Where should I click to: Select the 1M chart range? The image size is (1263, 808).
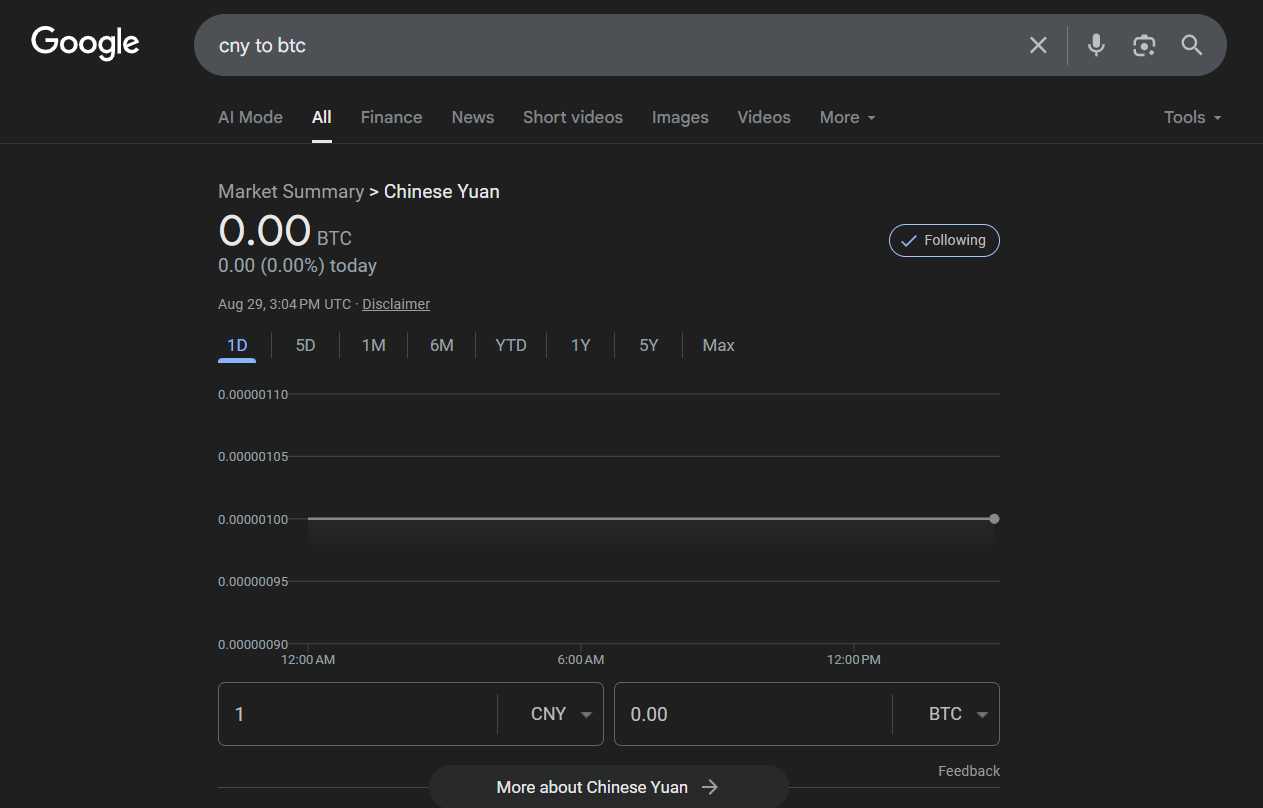(x=373, y=345)
